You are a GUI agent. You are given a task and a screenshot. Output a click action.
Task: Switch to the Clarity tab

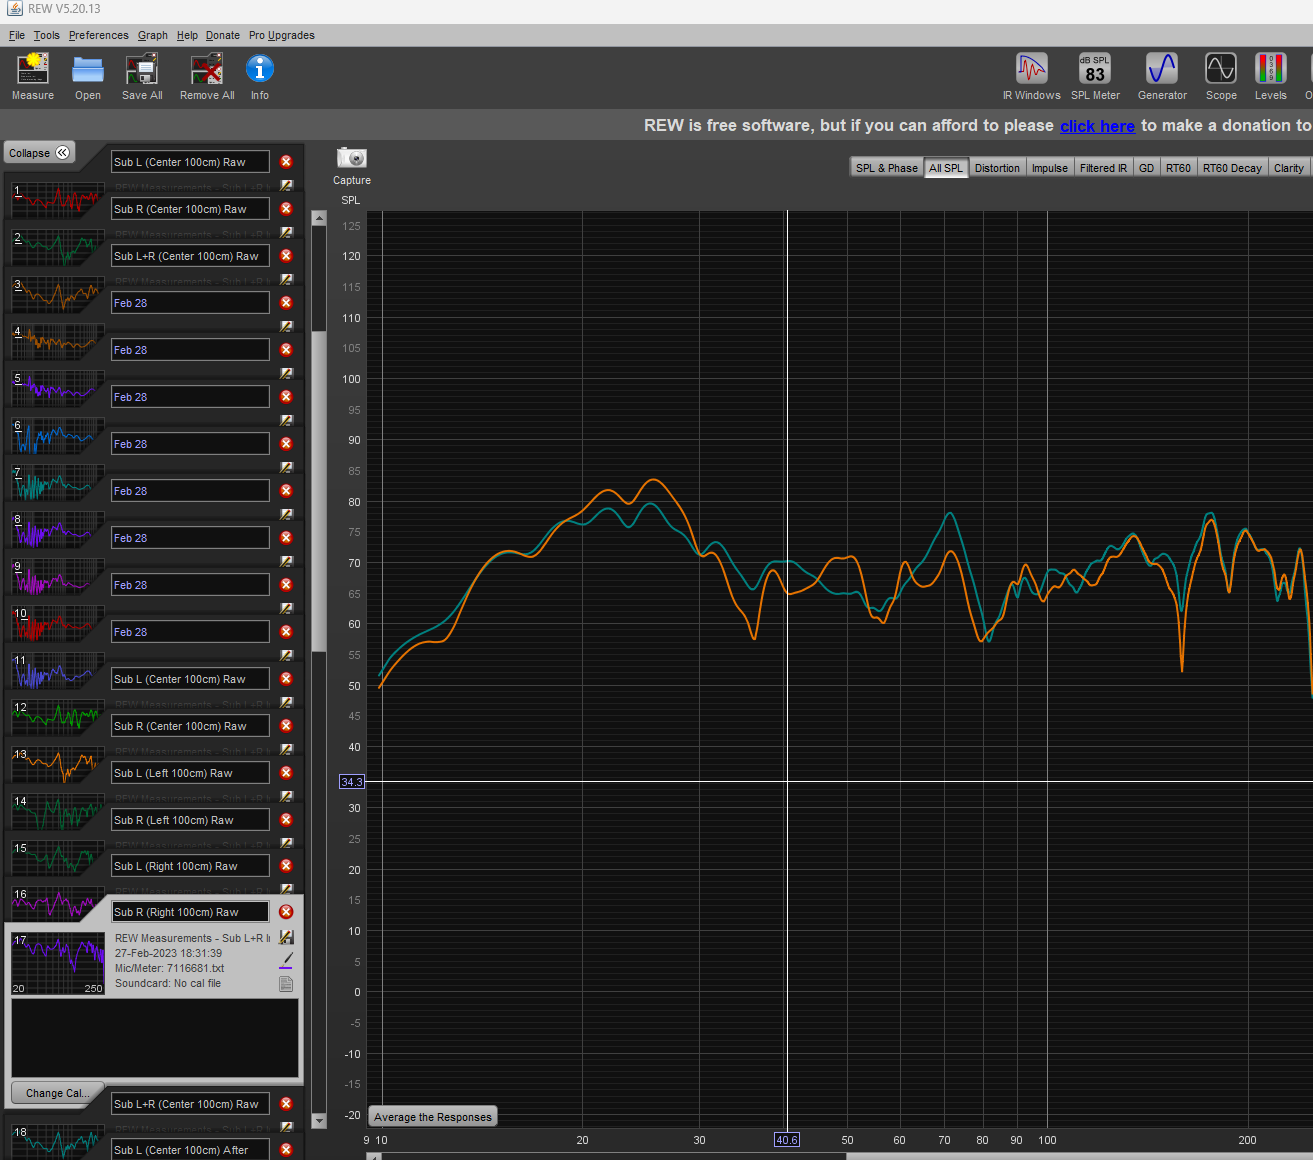(1288, 168)
